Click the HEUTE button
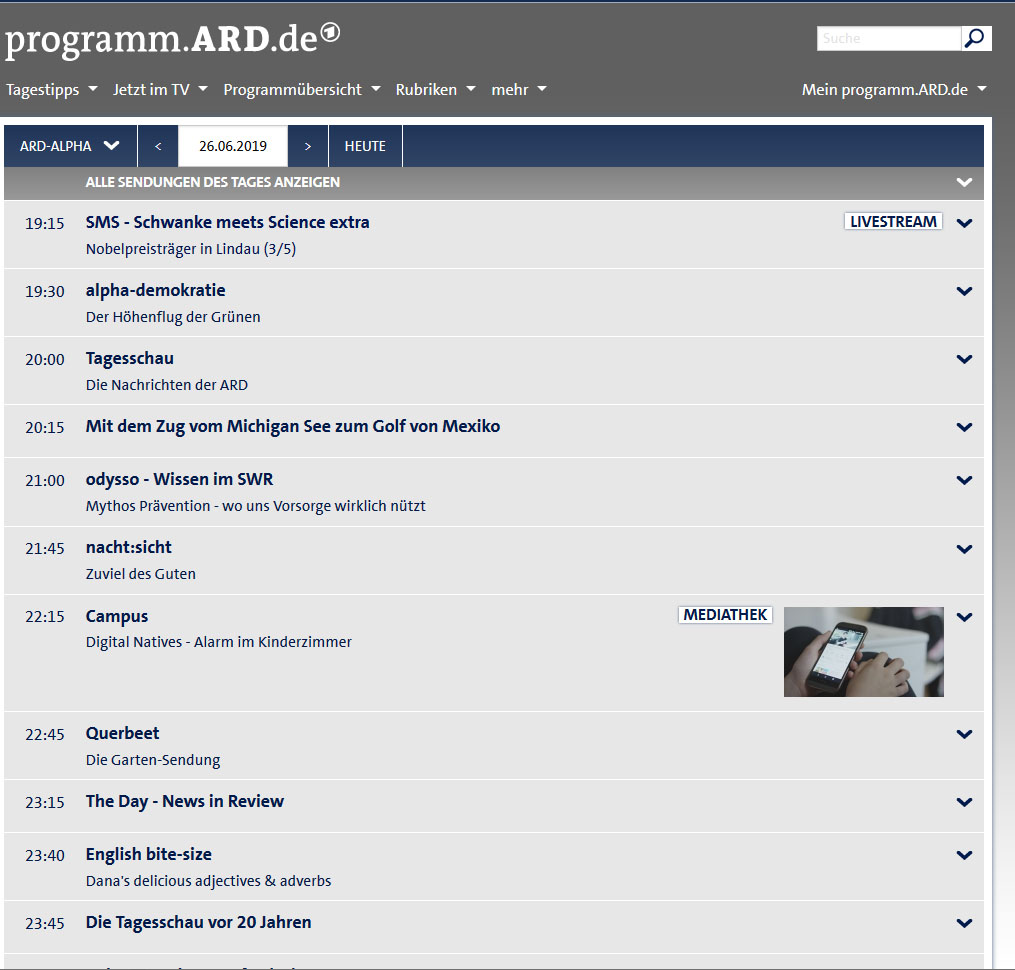This screenshot has width=1015, height=970. 365,146
